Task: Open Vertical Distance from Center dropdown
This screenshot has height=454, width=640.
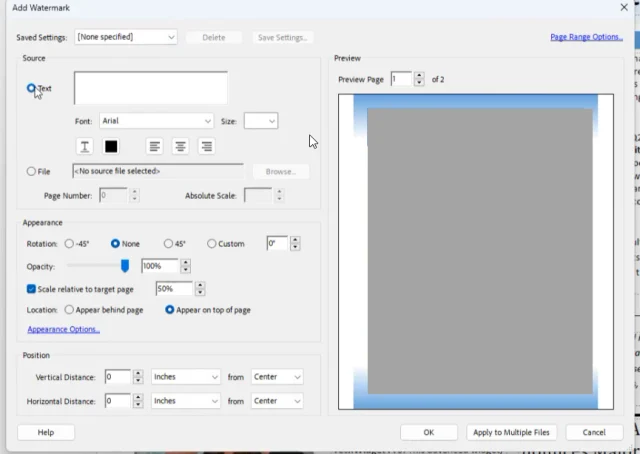Action: click(277, 377)
